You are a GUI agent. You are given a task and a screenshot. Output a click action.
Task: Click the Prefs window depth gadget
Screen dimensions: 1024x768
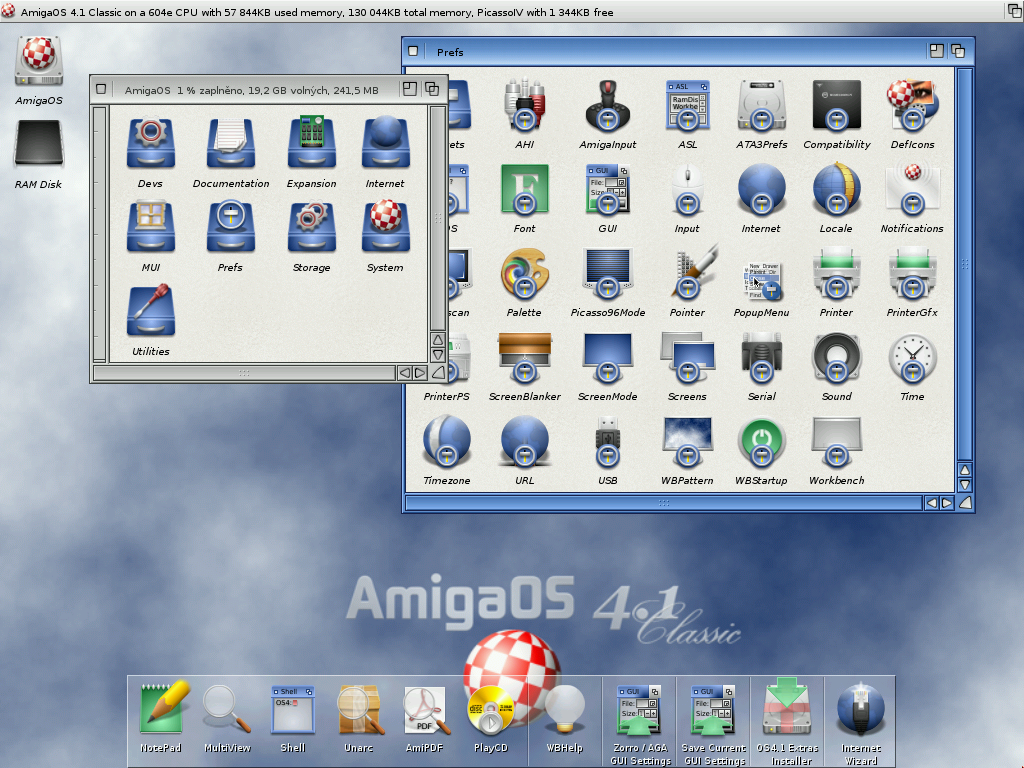click(x=958, y=52)
